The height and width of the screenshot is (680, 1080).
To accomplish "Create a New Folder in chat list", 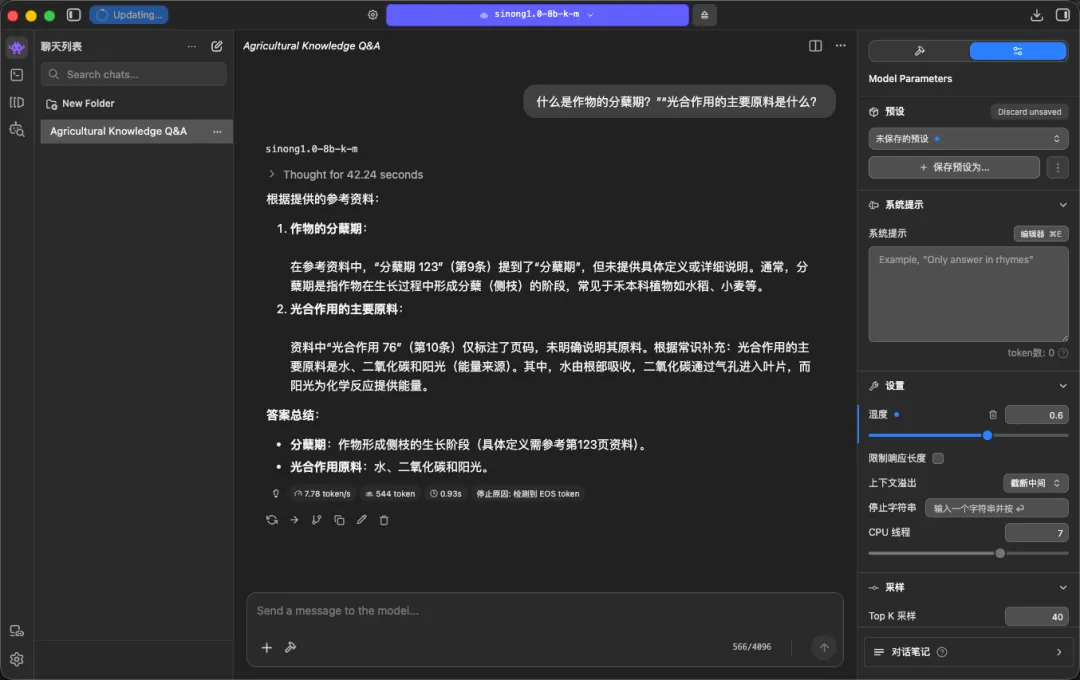I will [x=80, y=103].
